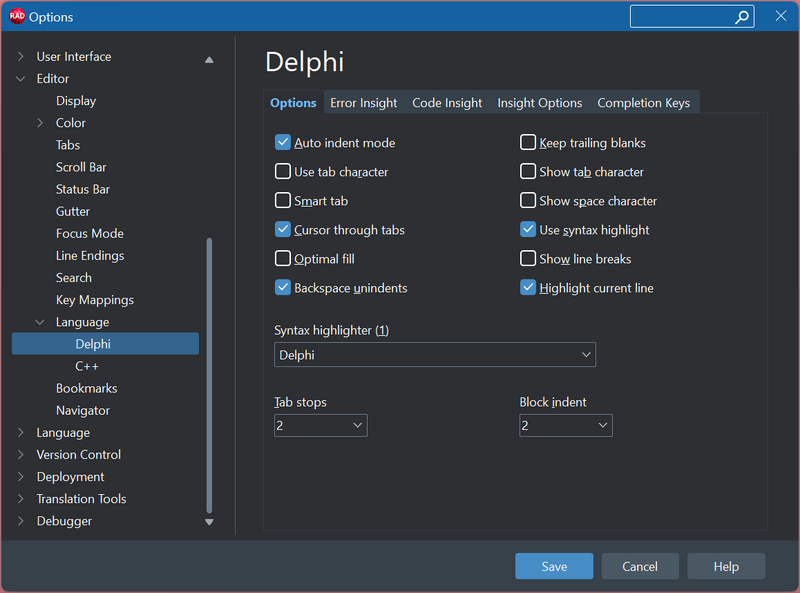This screenshot has height=593, width=800.
Task: Disable Use syntax highlight
Action: [x=528, y=230]
